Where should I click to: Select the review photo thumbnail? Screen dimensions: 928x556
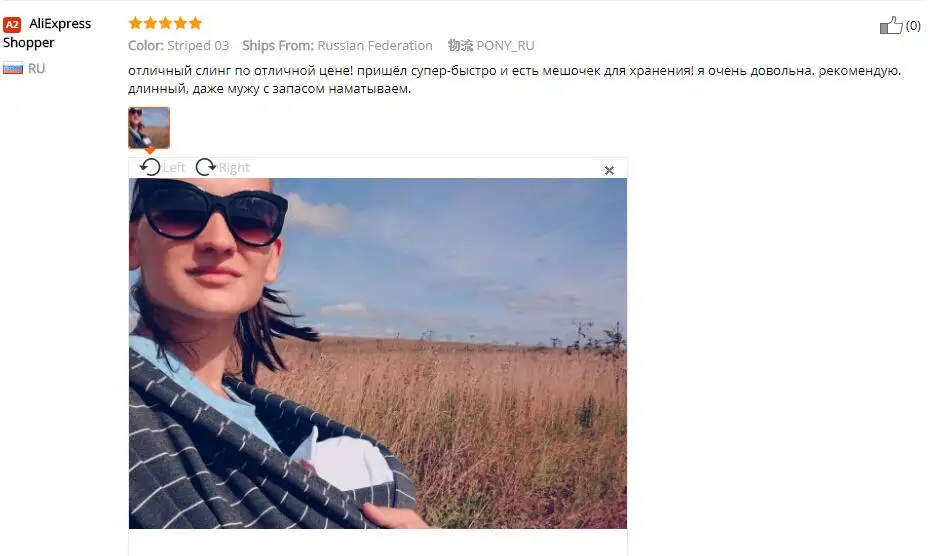click(x=149, y=128)
